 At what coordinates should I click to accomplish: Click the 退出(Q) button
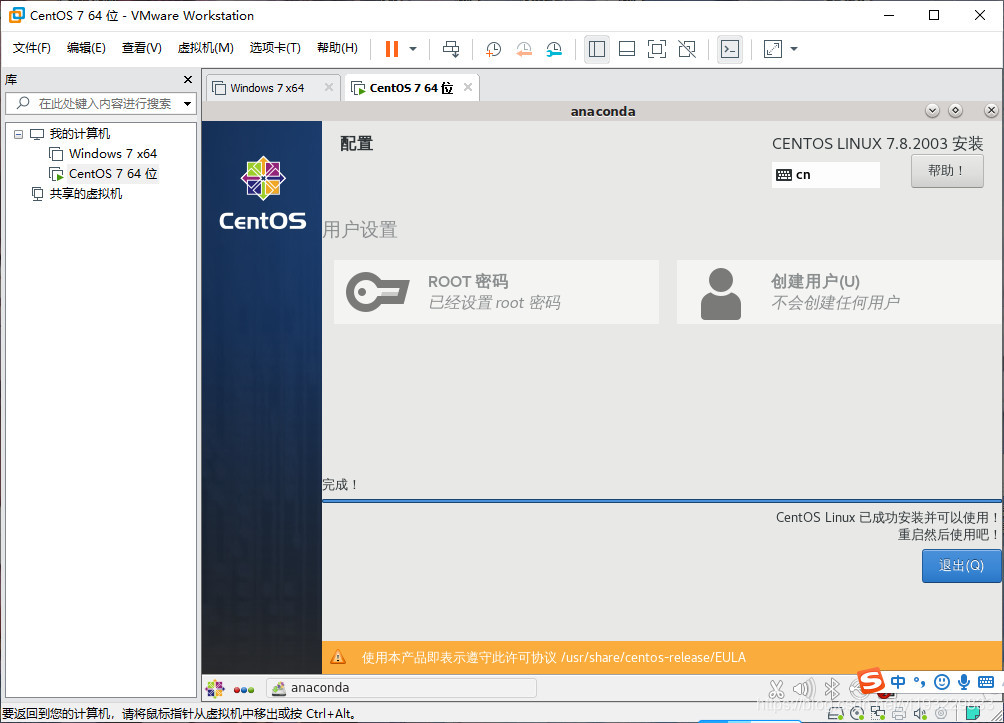click(961, 565)
